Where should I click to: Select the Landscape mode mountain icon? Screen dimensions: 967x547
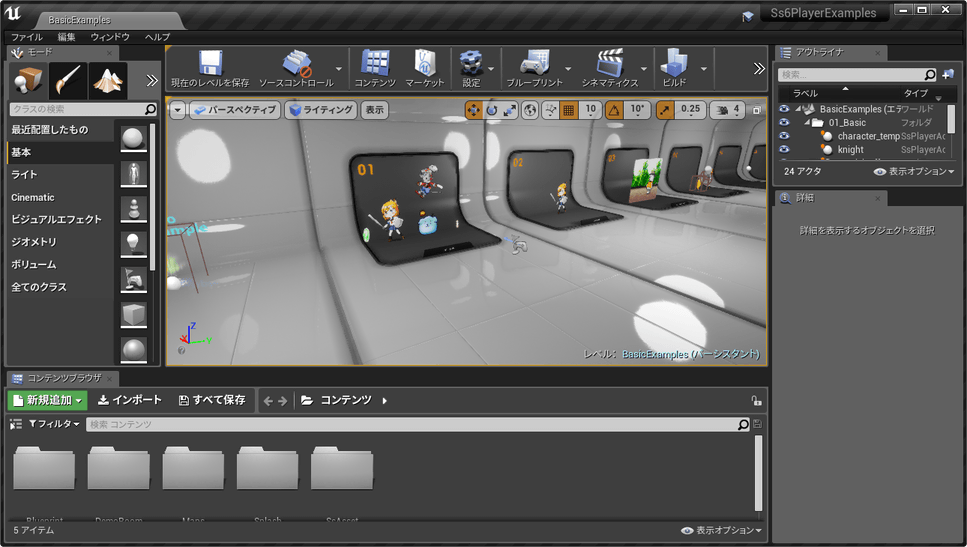click(108, 80)
